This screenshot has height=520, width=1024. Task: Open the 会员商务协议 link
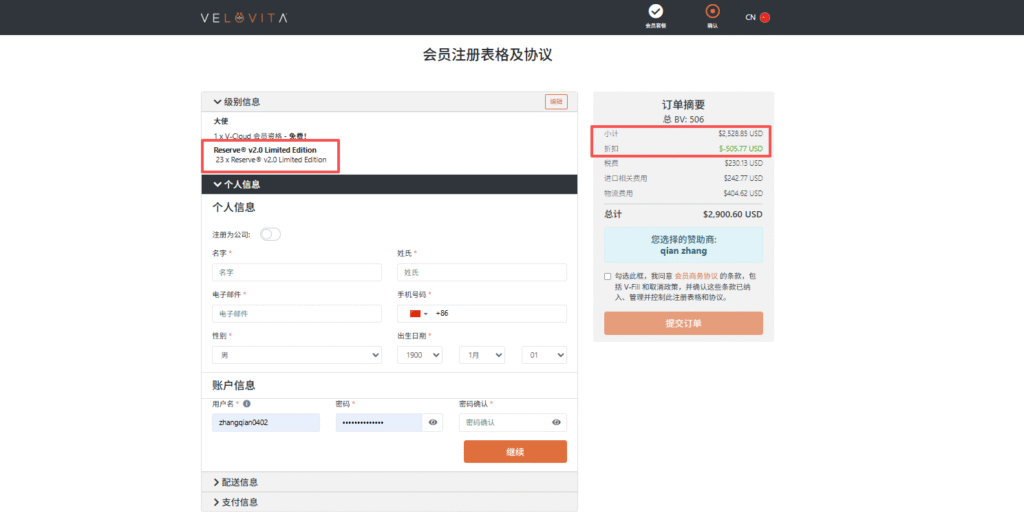(x=696, y=276)
